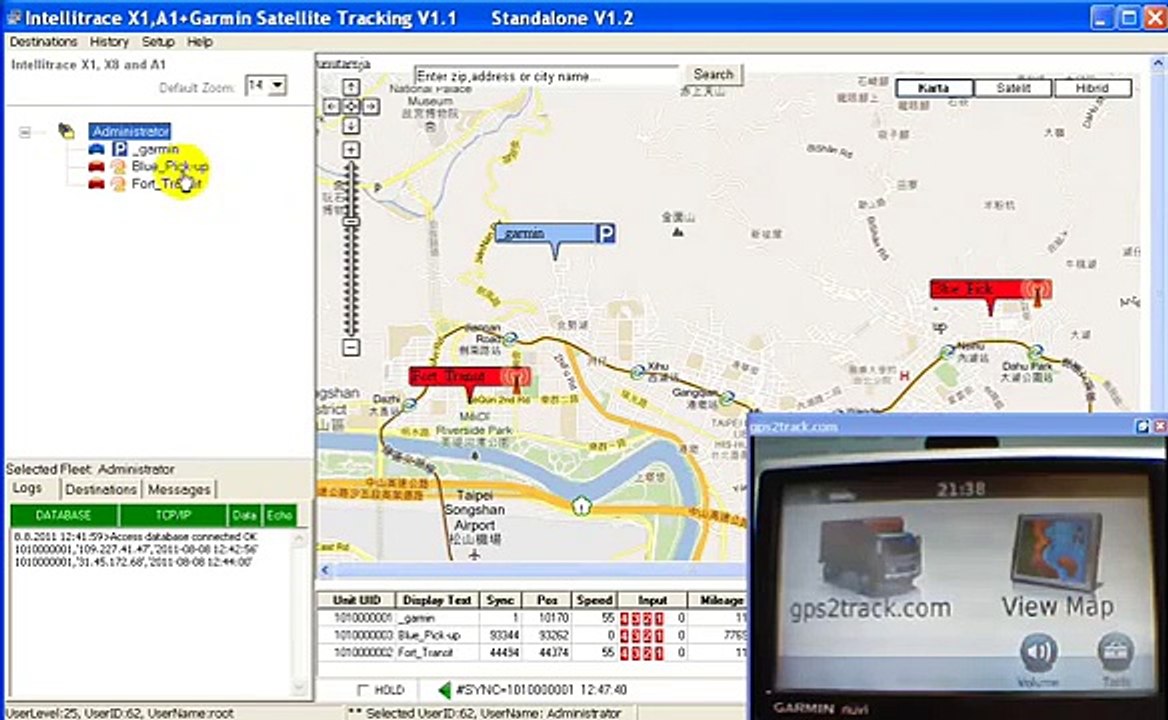Open the Destinations menu

click(43, 42)
